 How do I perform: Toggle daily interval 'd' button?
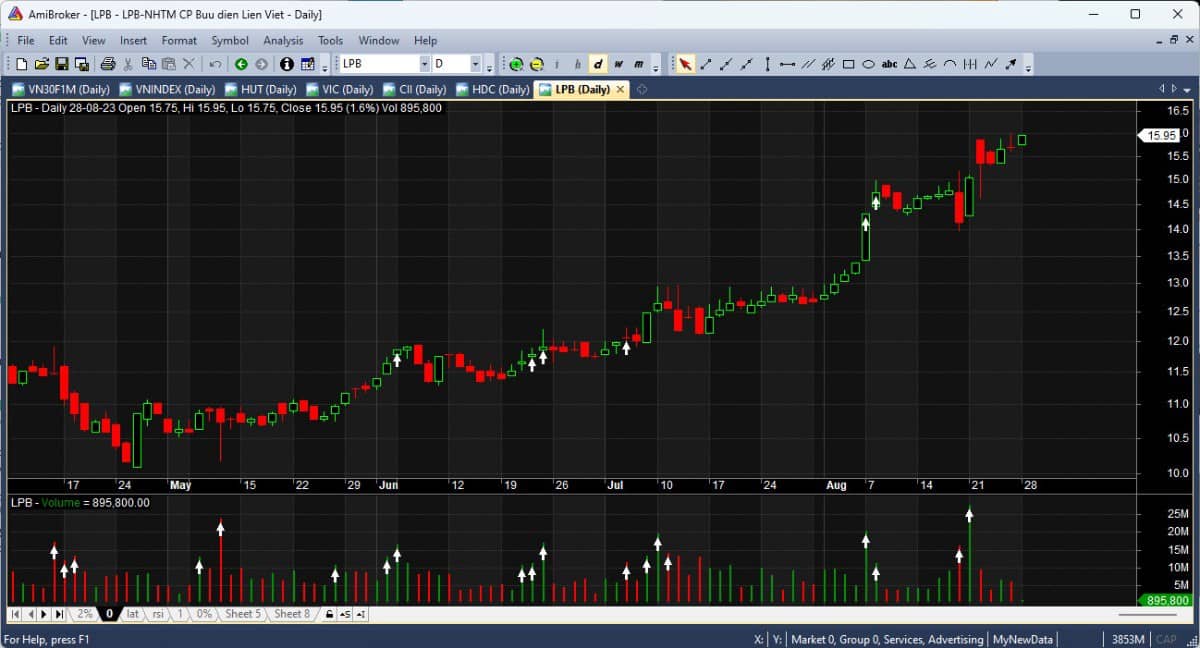coord(598,64)
